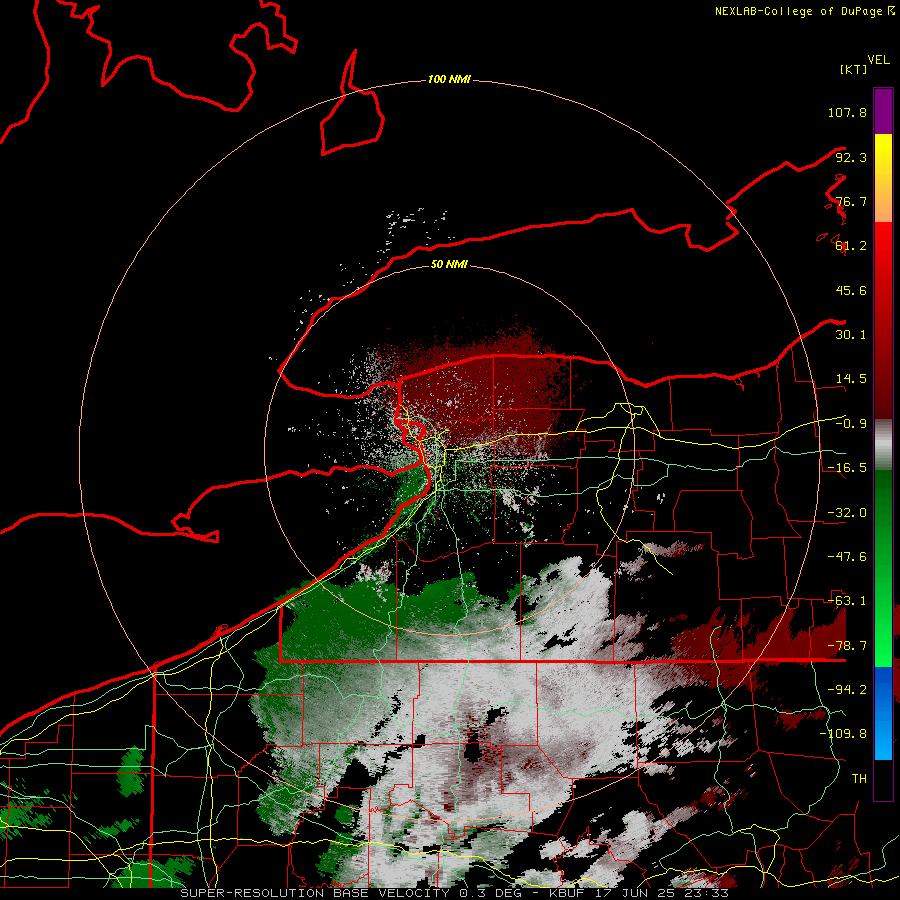Pick the purple band on velocity color bar
The width and height of the screenshot is (900, 900).
883,111
